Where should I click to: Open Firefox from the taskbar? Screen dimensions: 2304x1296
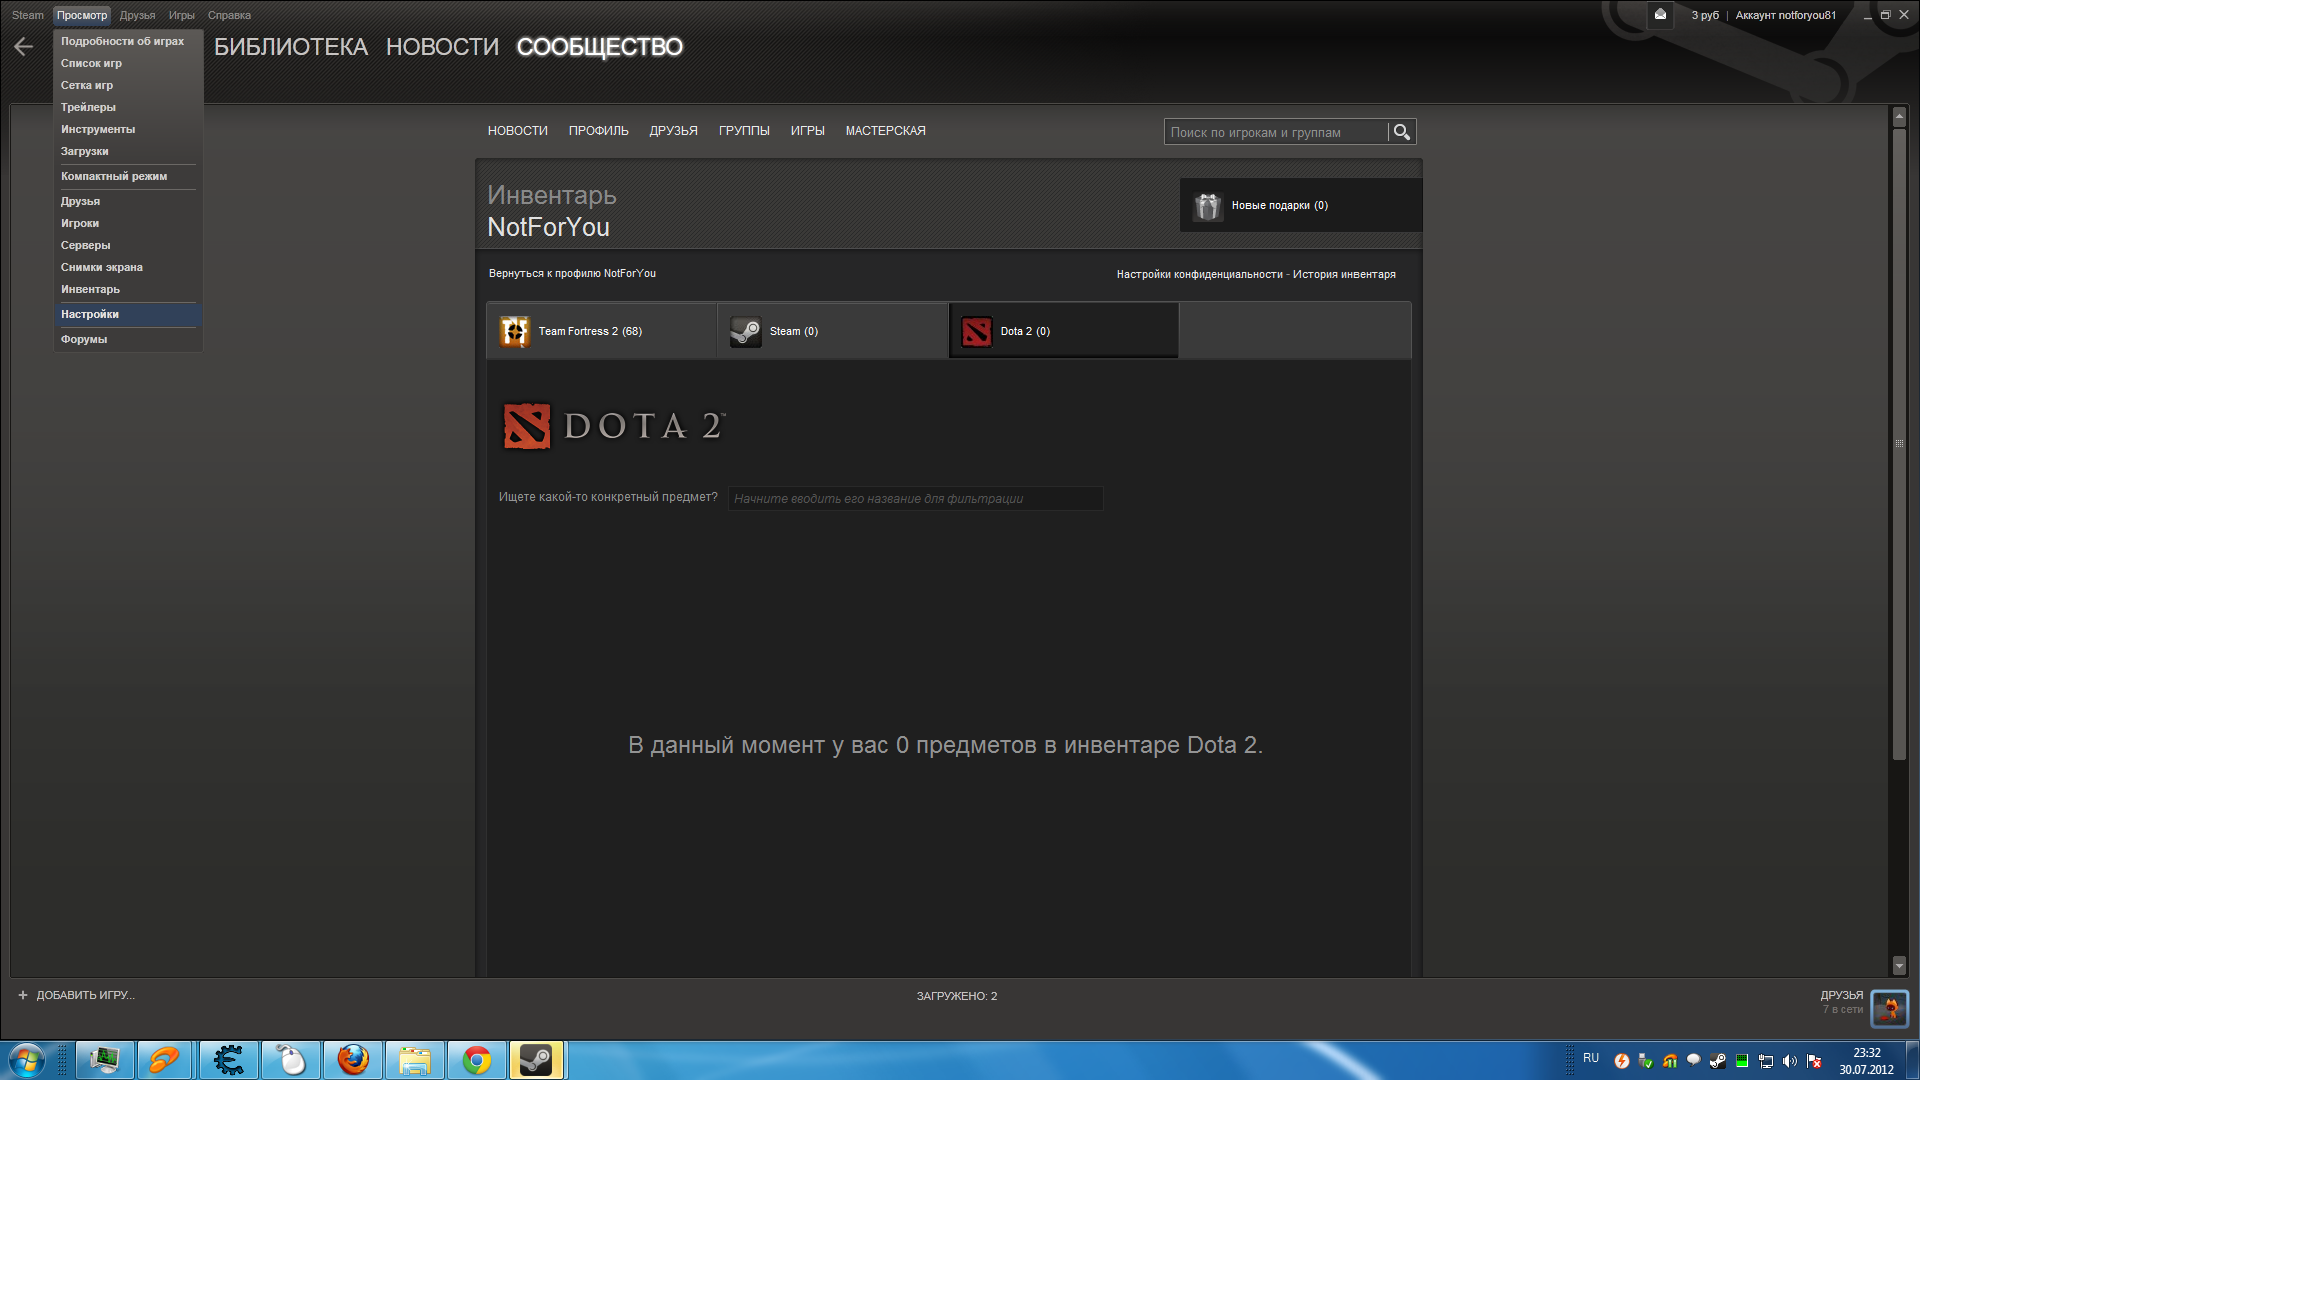pyautogui.click(x=353, y=1060)
